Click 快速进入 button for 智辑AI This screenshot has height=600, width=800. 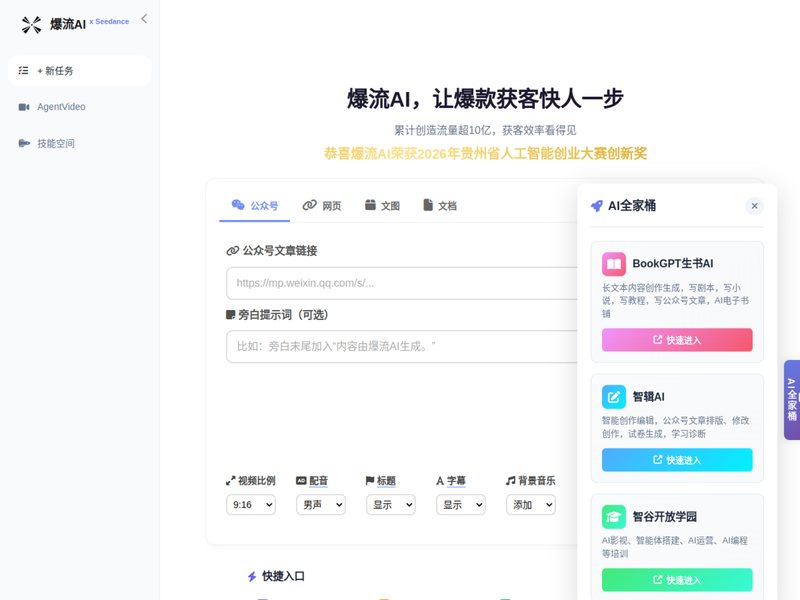[677, 460]
